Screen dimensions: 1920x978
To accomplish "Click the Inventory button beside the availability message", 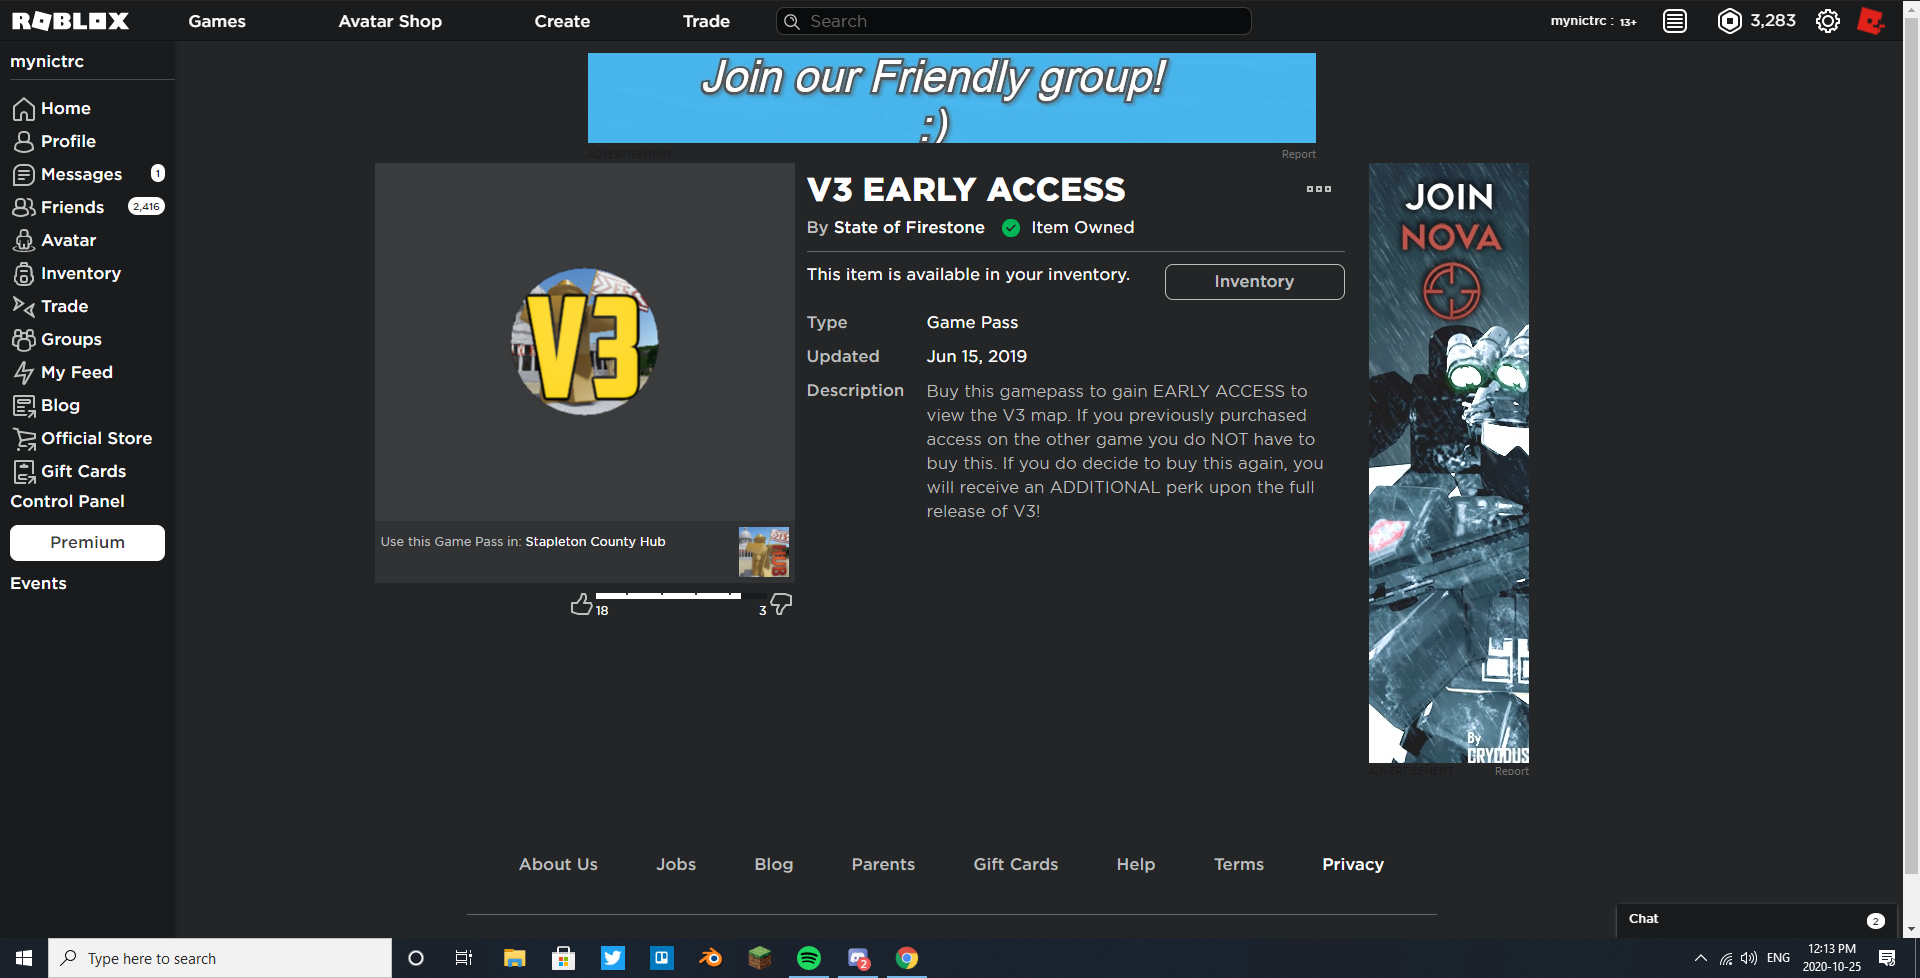I will click(1254, 282).
